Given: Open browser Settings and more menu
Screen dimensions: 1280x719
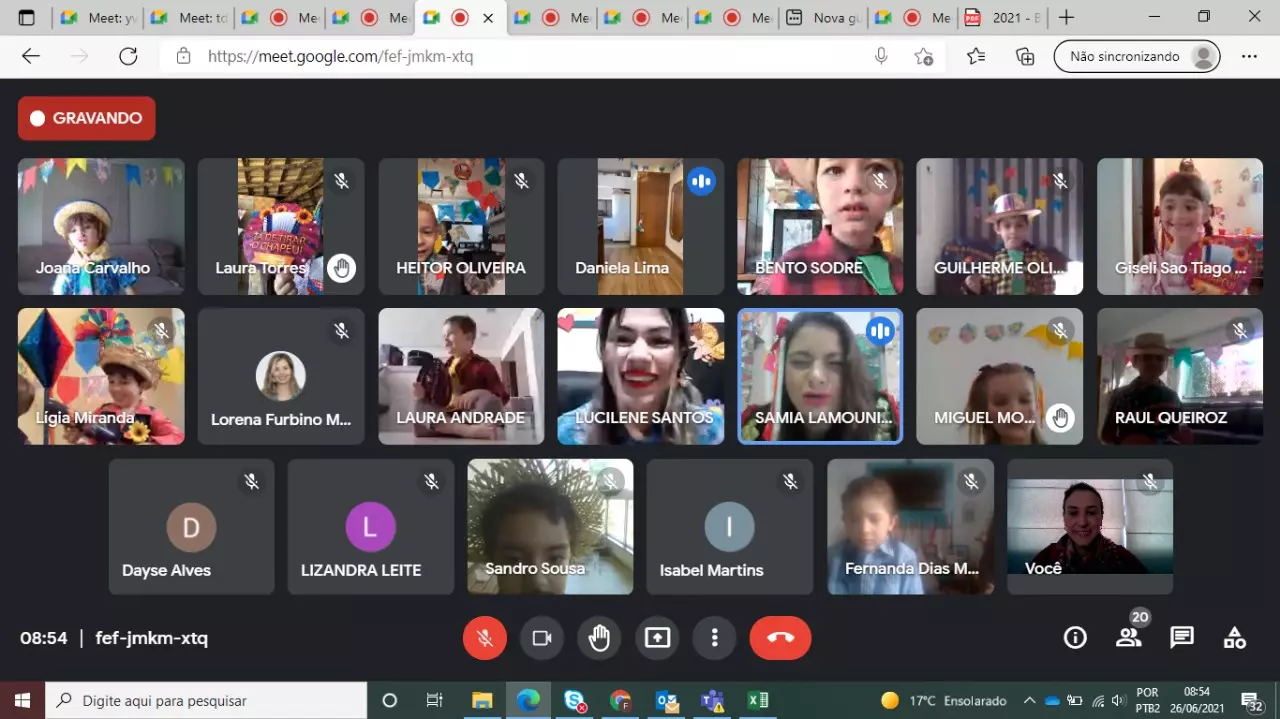Looking at the screenshot, I should click(x=1249, y=57).
